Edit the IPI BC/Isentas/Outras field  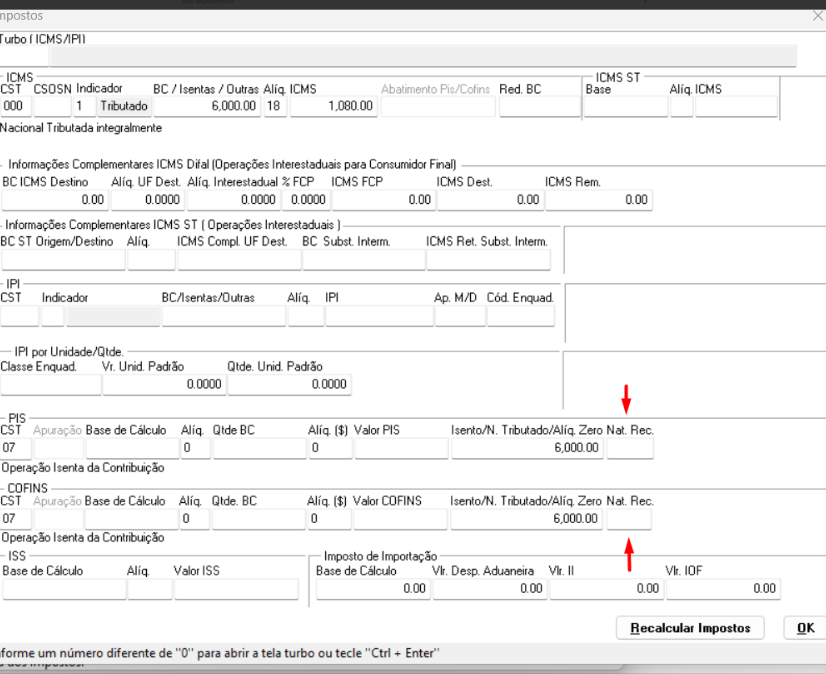point(224,316)
